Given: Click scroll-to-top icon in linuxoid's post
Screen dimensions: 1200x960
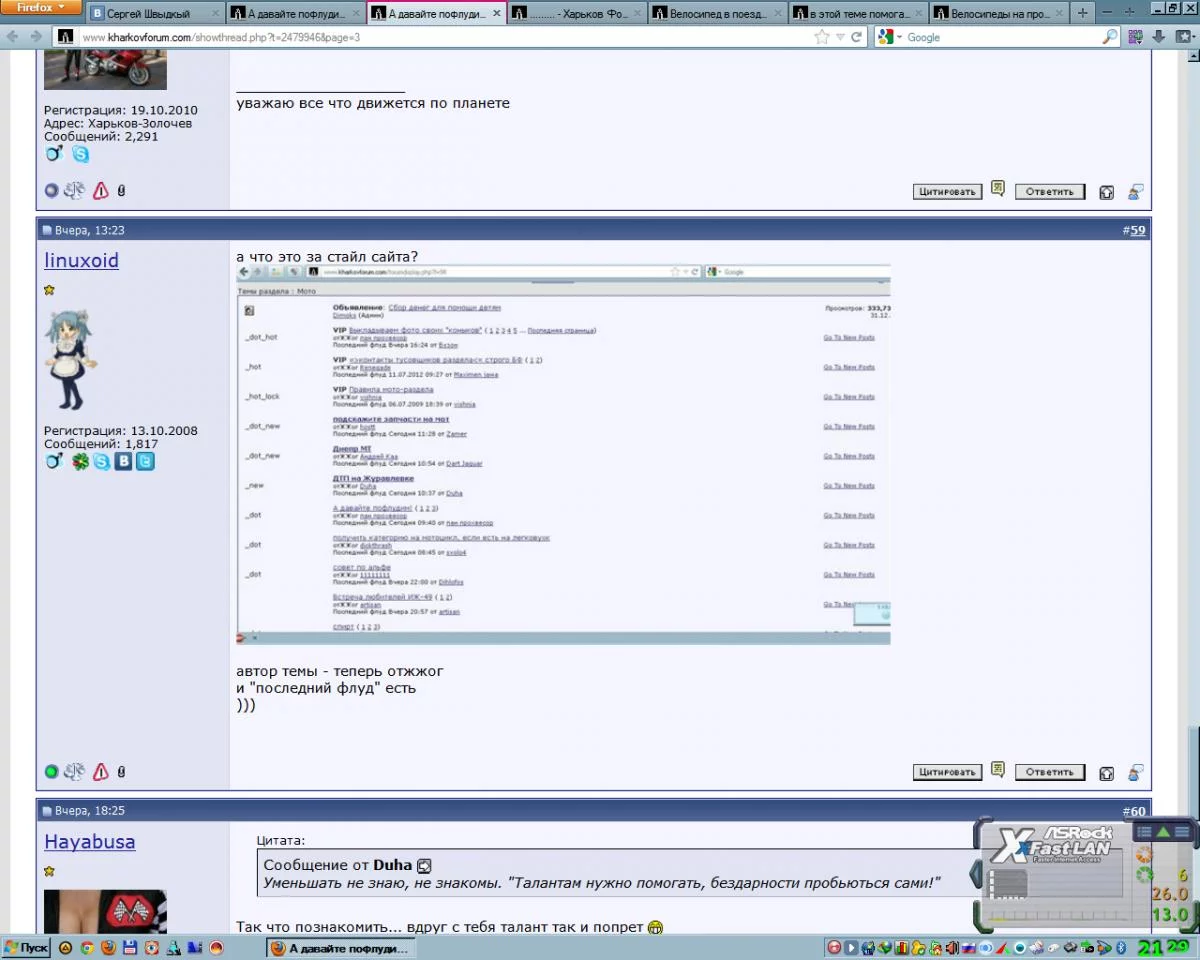Looking at the screenshot, I should (1106, 773).
